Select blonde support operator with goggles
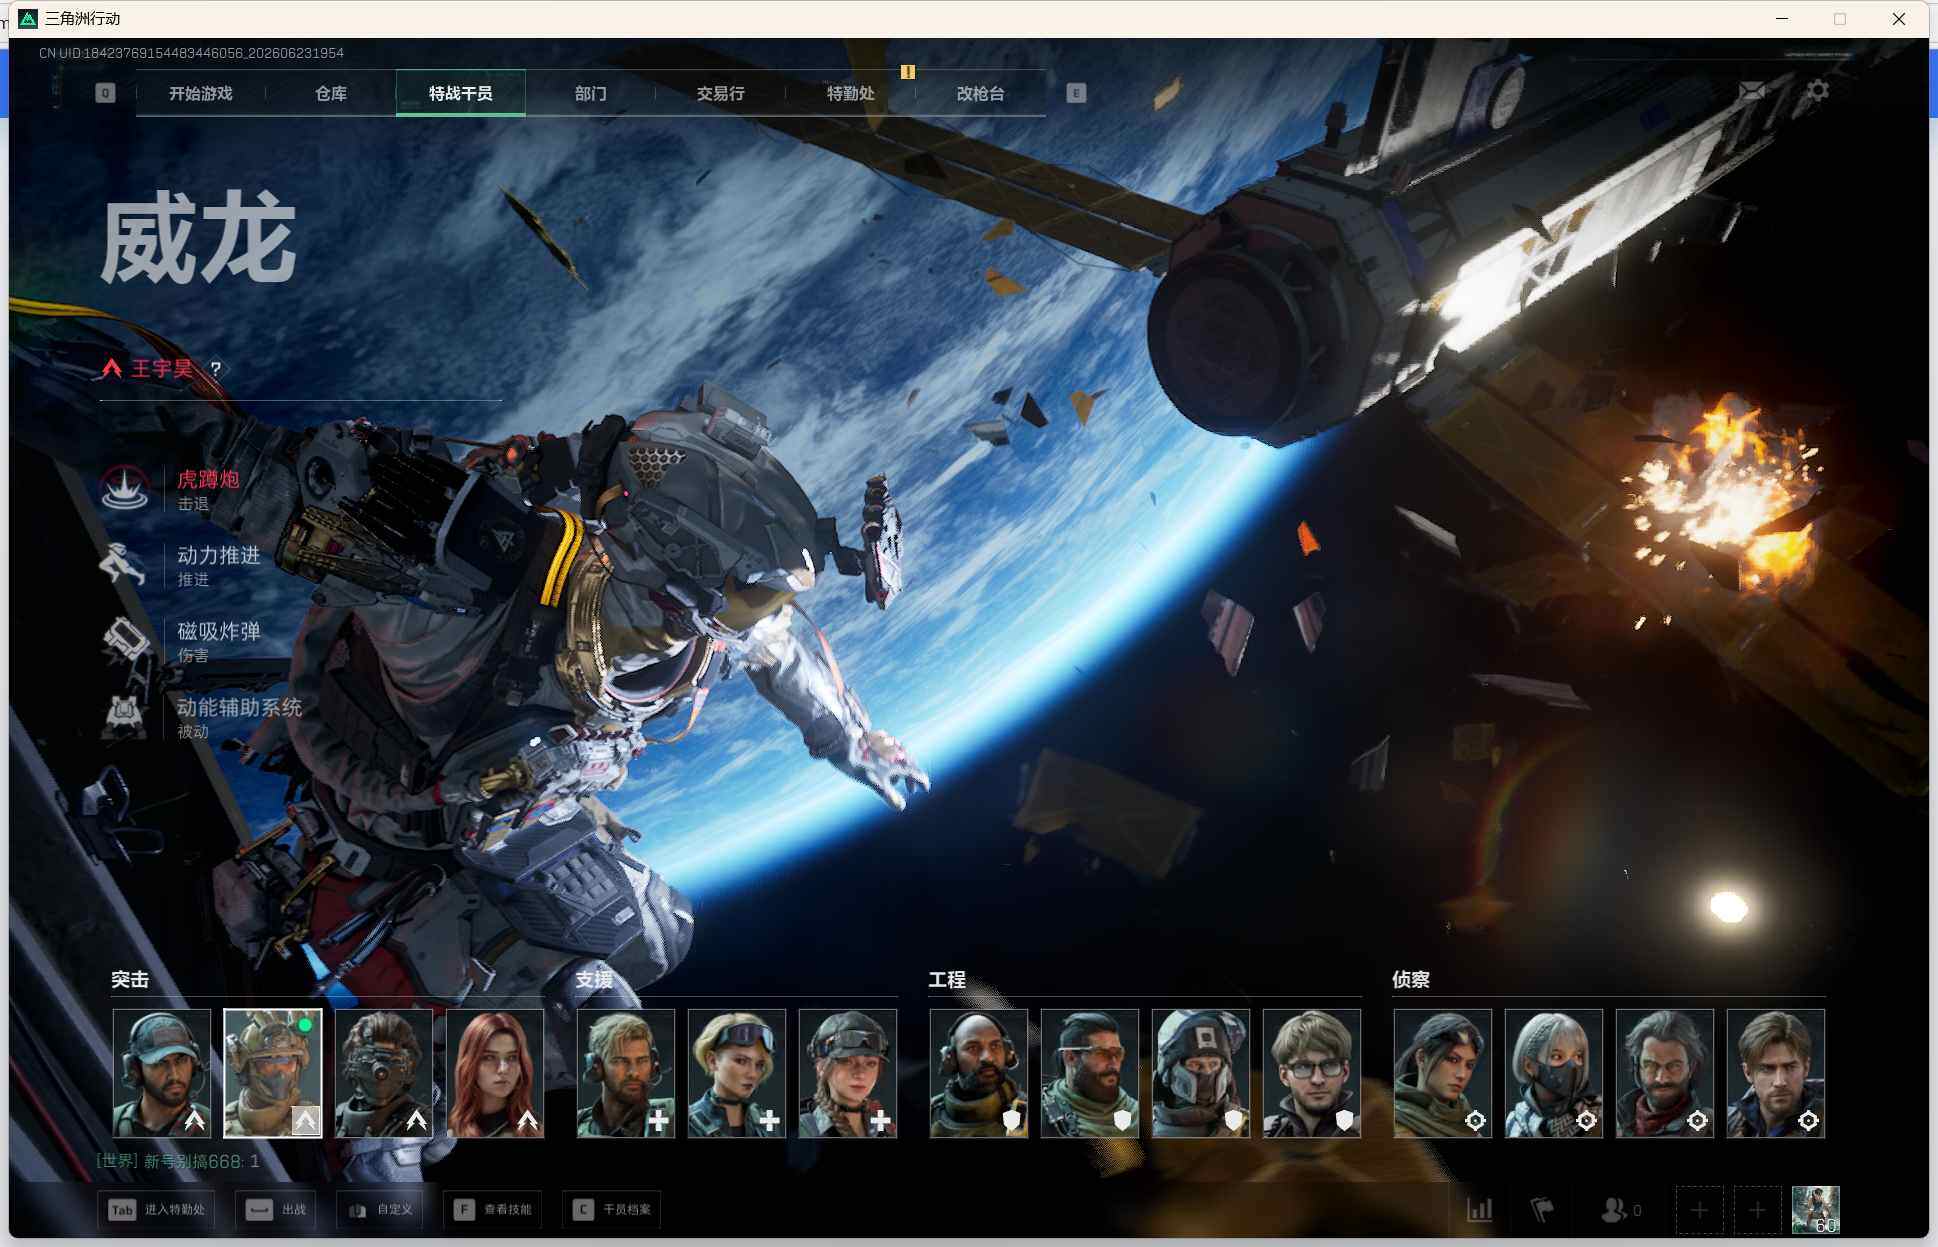The image size is (1938, 1247). click(737, 1073)
